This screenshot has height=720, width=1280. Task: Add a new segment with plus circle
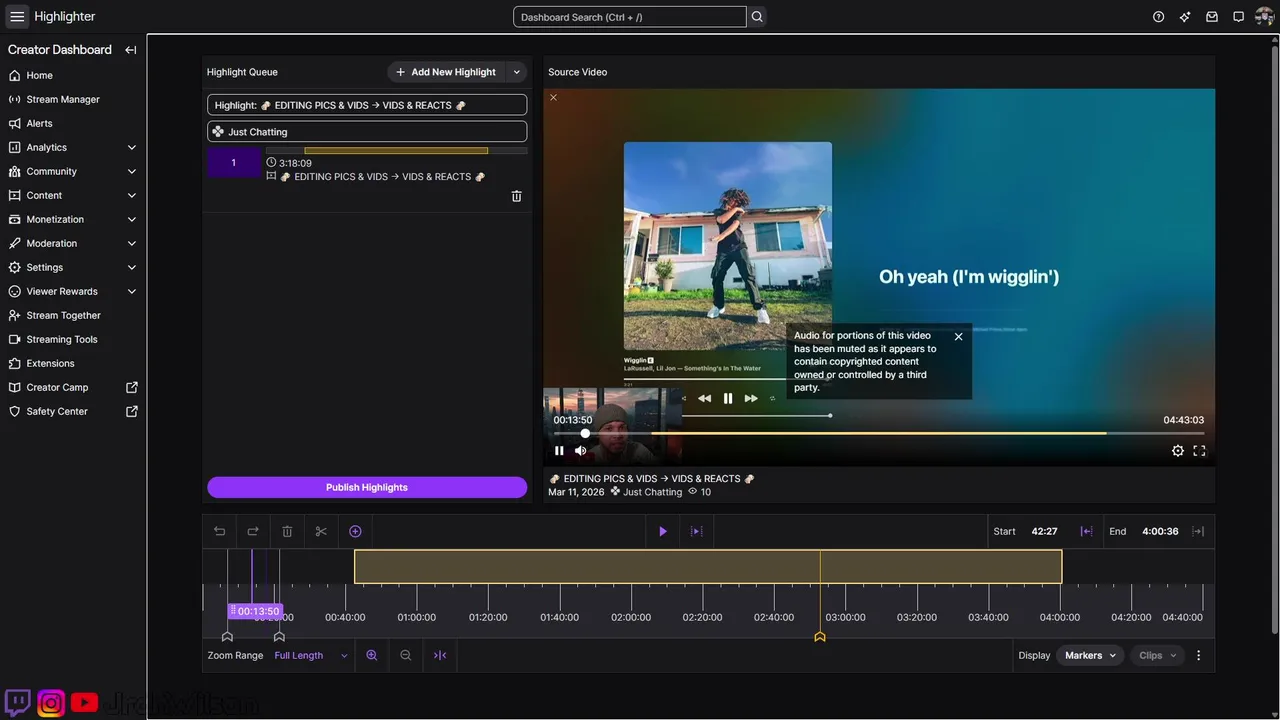tap(355, 531)
